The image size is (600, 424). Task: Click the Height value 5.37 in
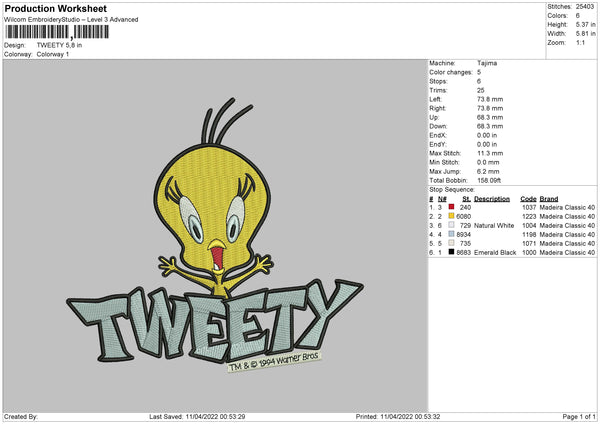[585, 24]
